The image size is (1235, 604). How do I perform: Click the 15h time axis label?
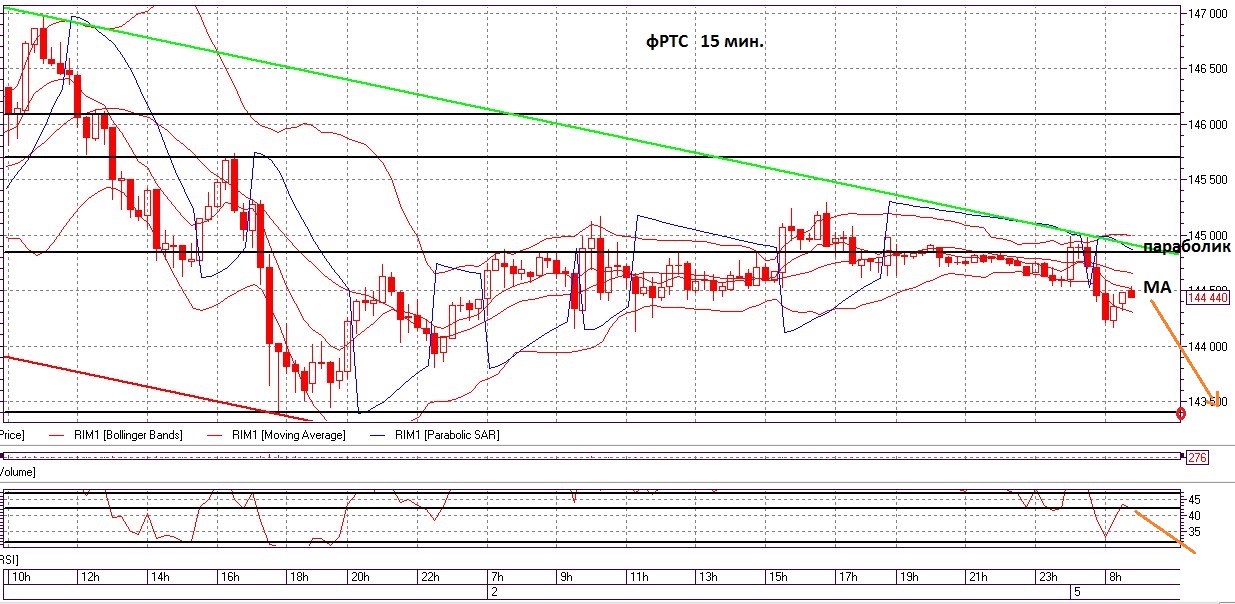point(779,577)
